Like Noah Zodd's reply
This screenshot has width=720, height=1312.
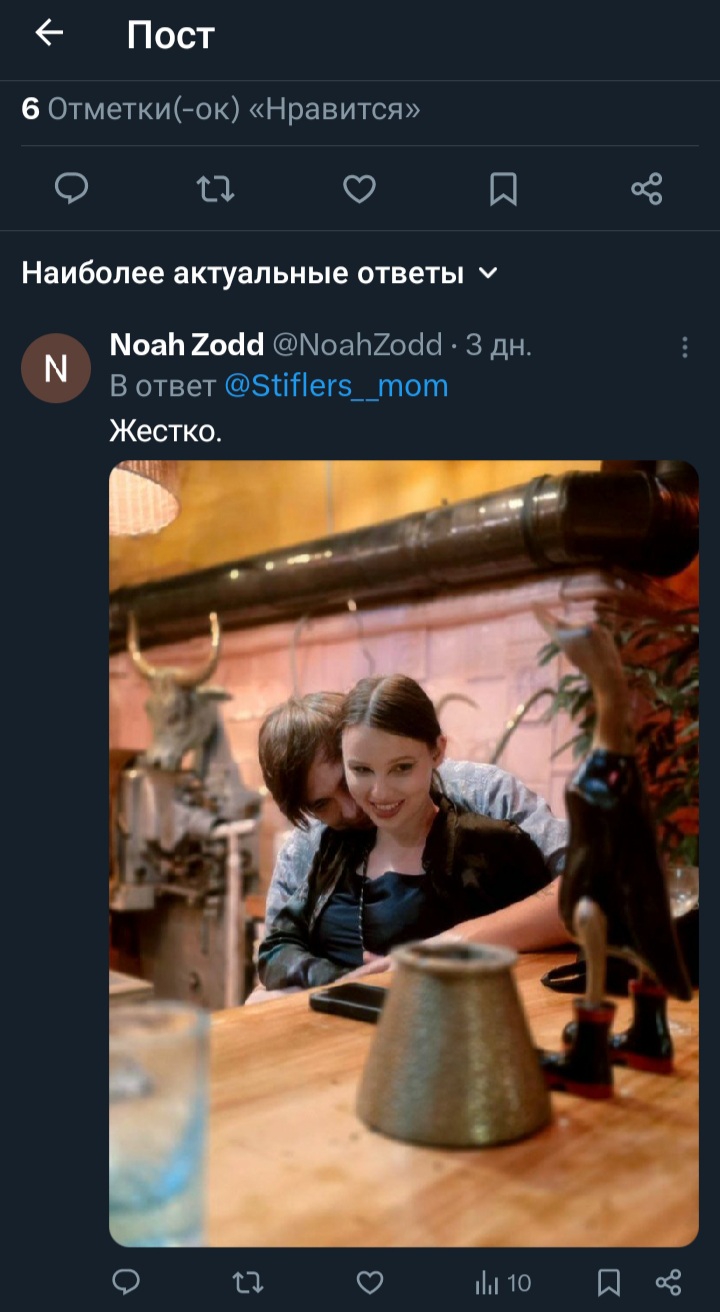tap(370, 1281)
